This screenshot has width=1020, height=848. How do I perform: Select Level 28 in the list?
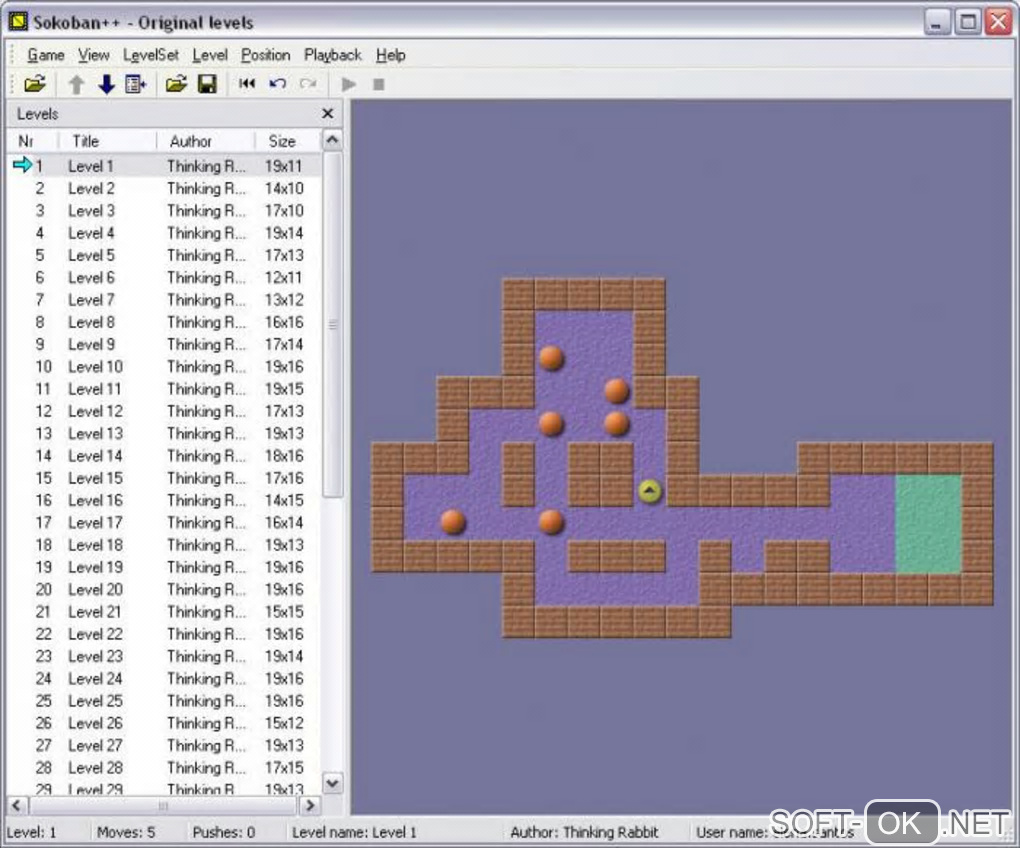(x=165, y=767)
